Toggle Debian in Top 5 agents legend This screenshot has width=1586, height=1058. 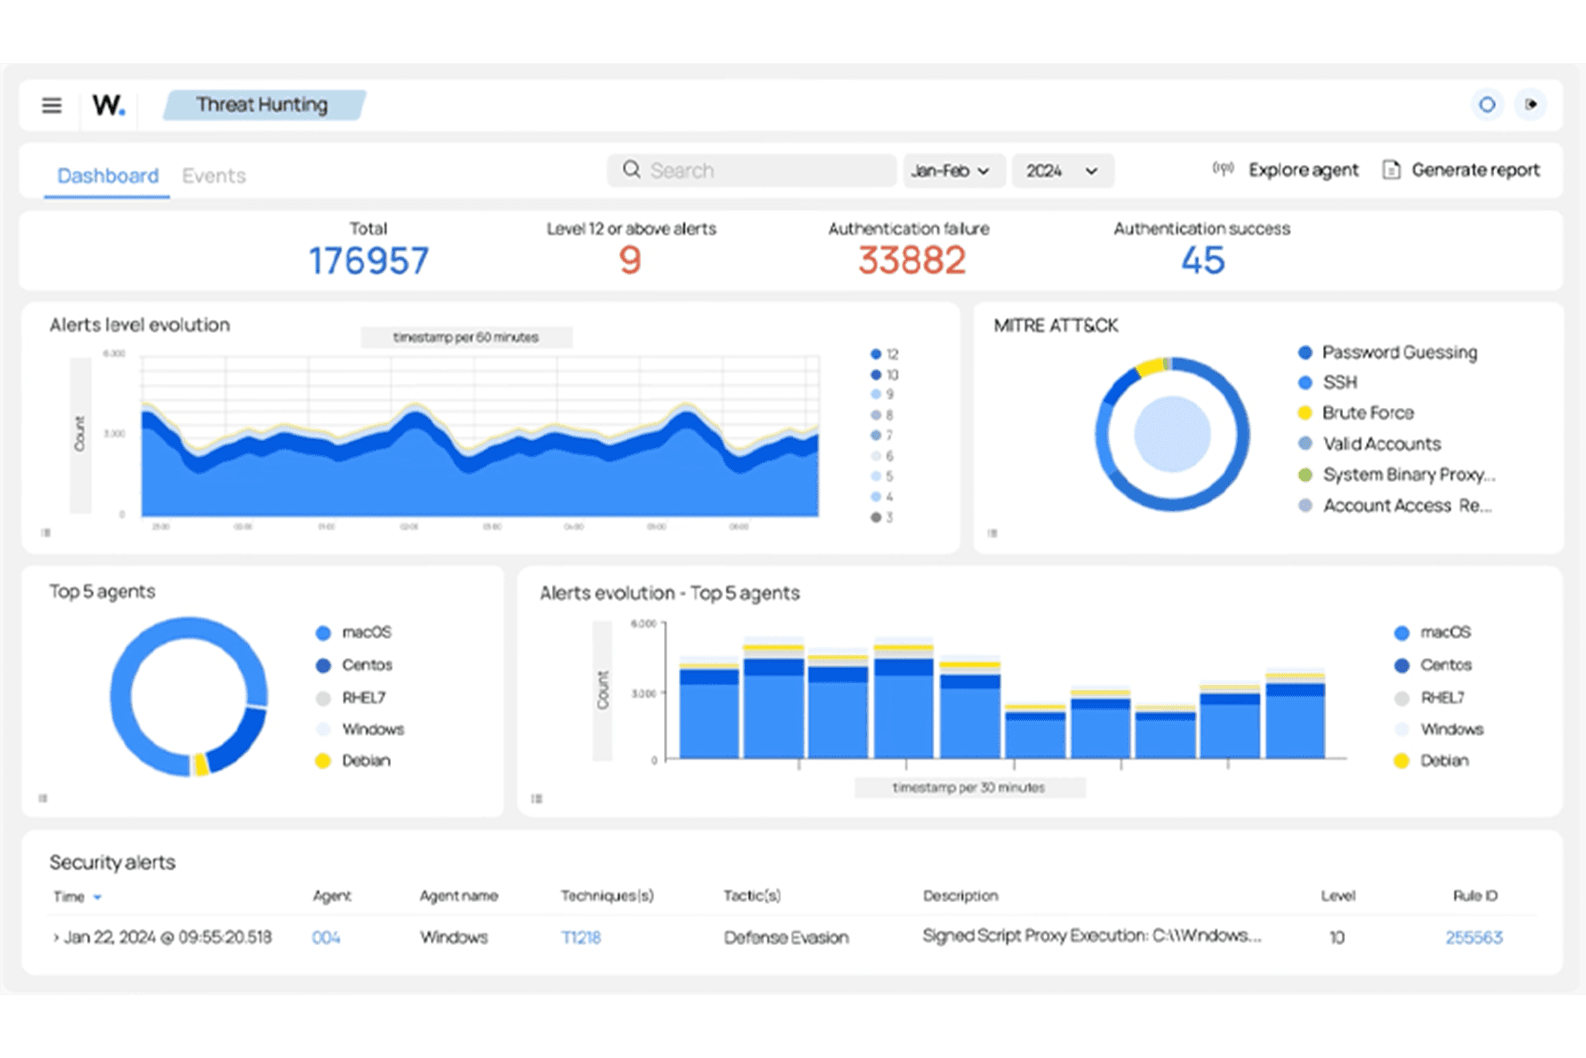(x=353, y=761)
